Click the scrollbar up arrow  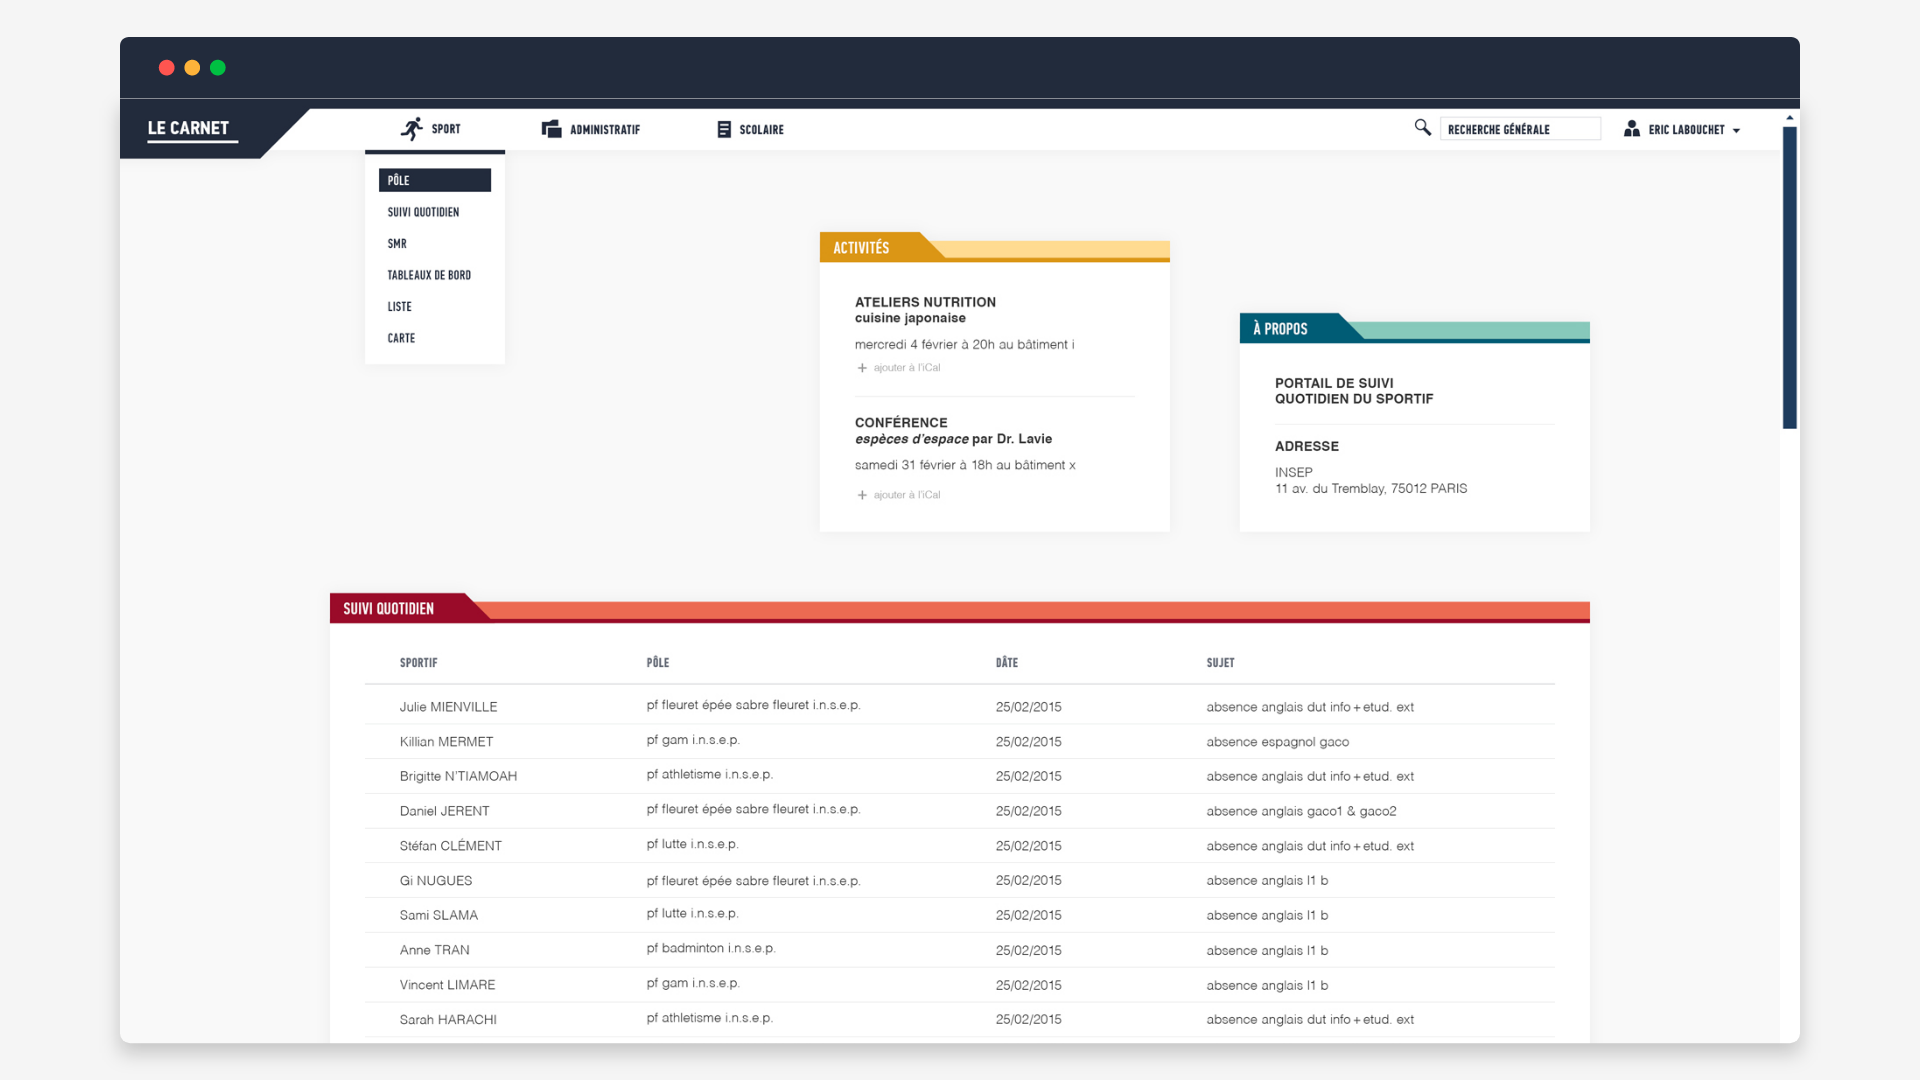pyautogui.click(x=1789, y=118)
